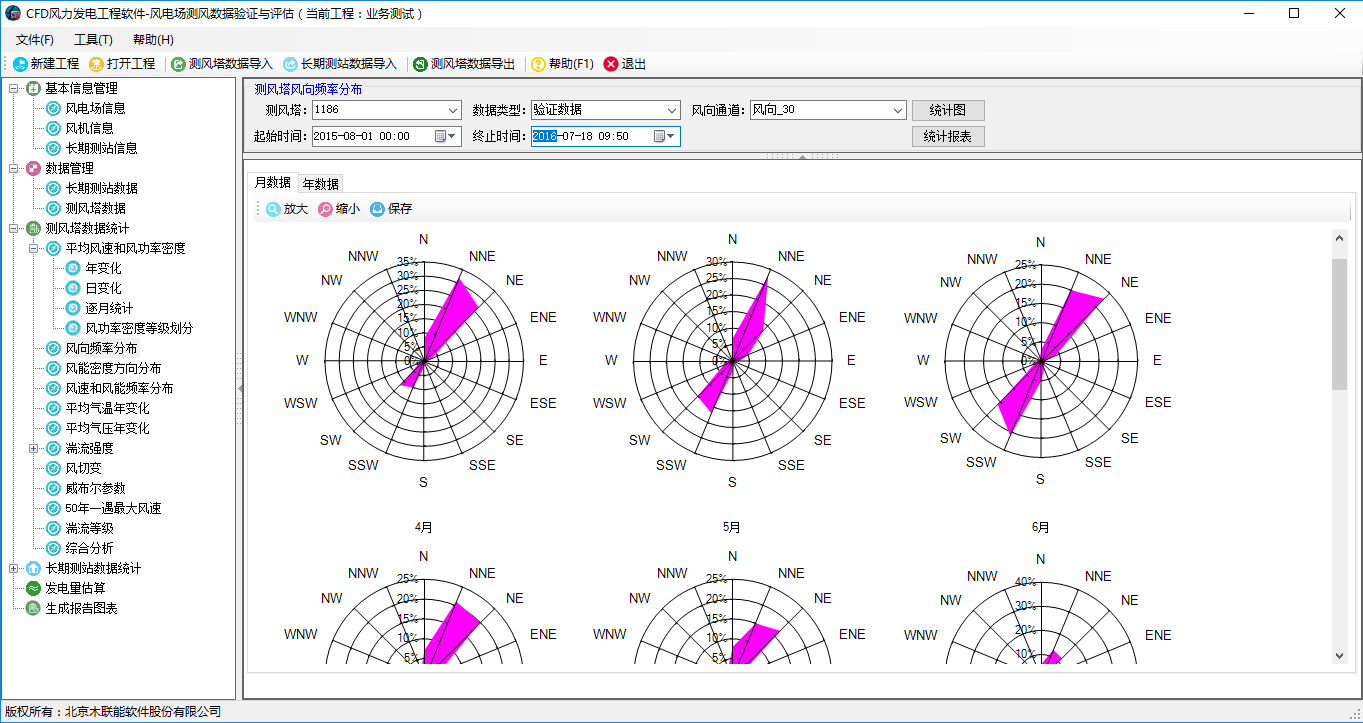Click the chart scrollbar down arrow

1340,655
